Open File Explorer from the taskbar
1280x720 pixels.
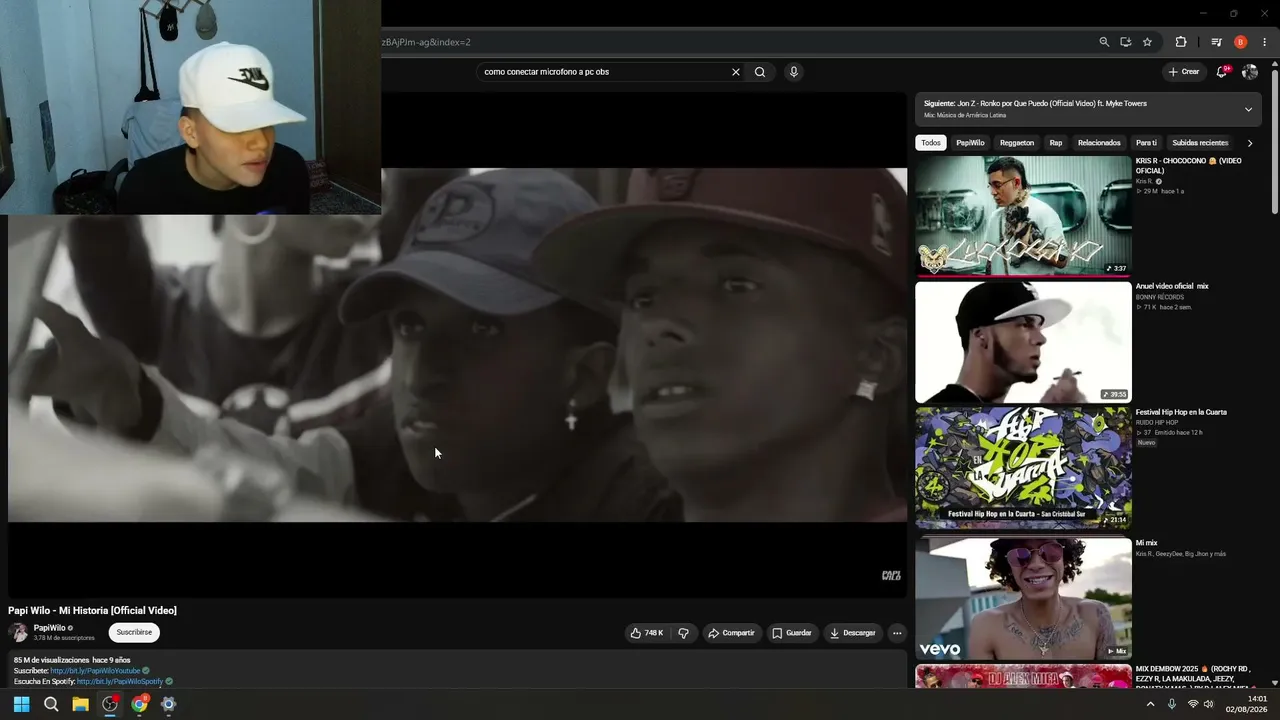click(80, 704)
